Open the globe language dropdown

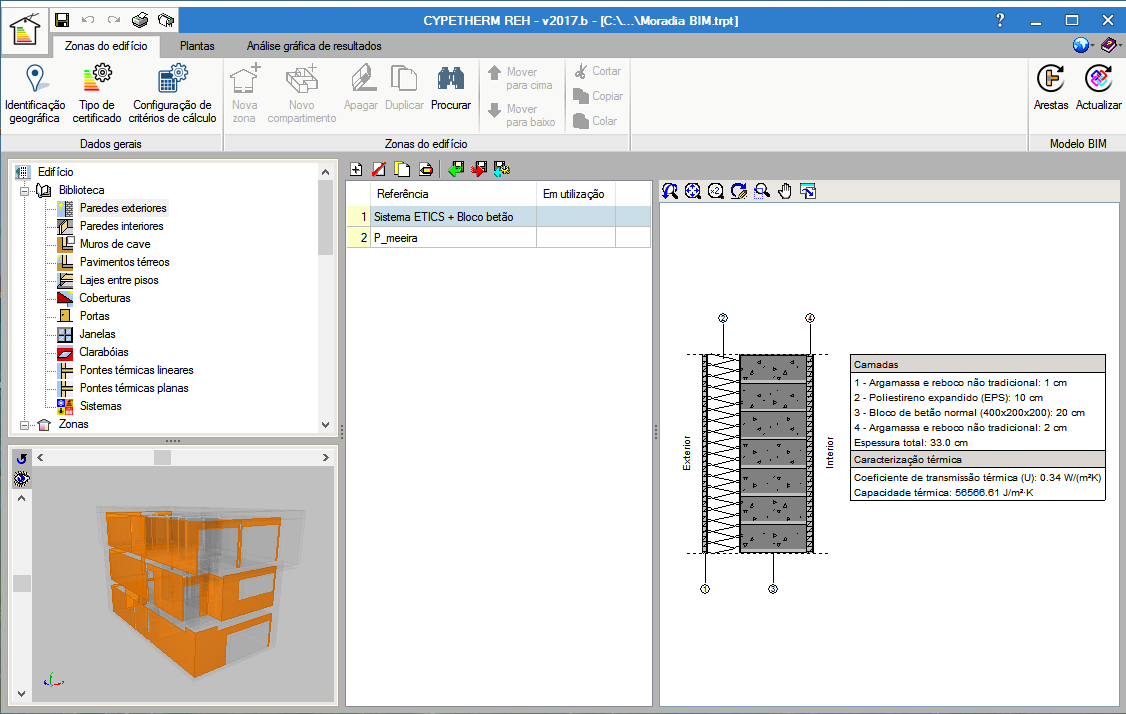click(1084, 45)
